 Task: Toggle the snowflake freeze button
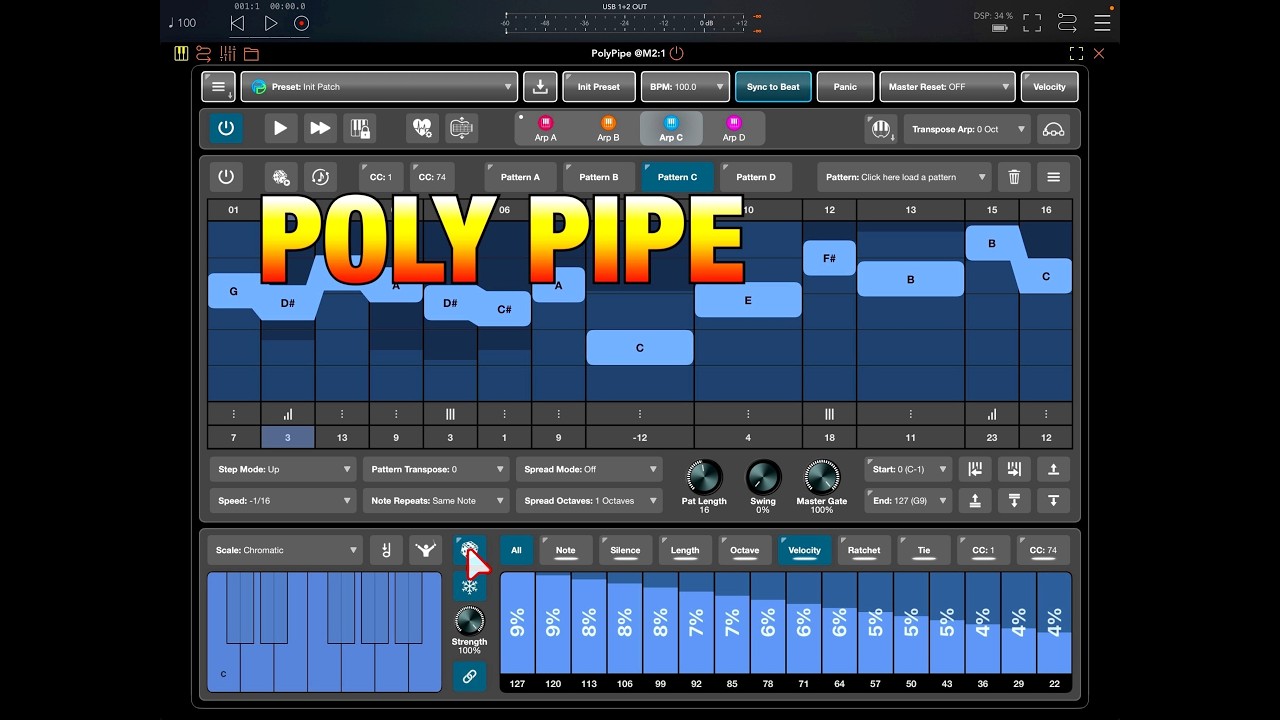click(469, 586)
